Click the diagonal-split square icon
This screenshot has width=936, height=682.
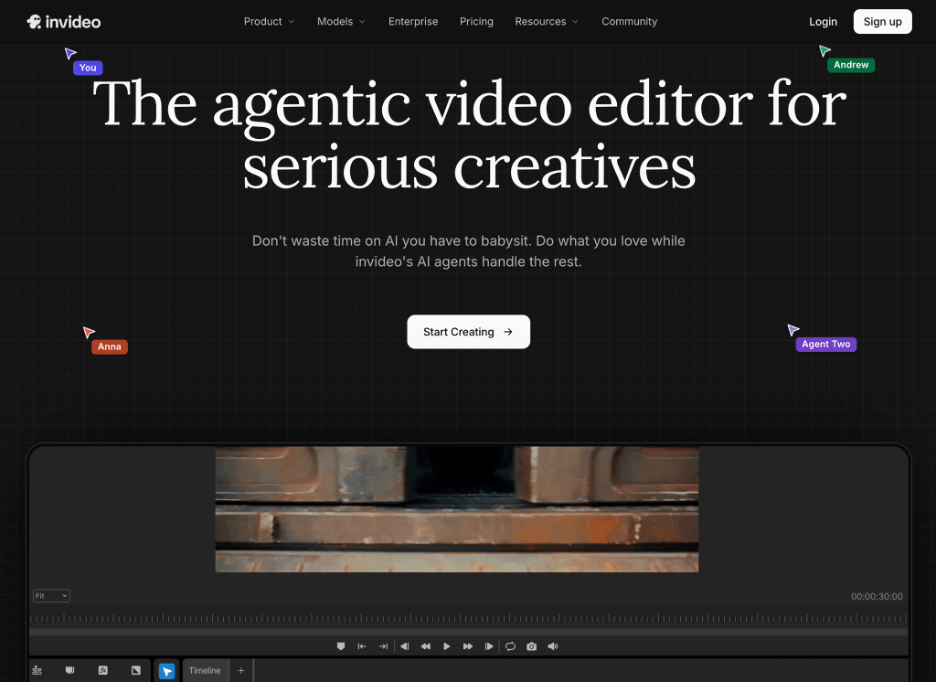point(136,671)
